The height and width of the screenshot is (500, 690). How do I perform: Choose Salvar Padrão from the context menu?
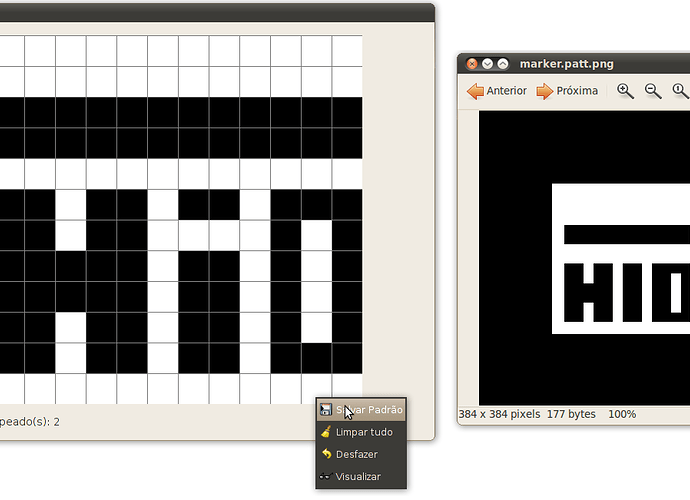(361, 410)
